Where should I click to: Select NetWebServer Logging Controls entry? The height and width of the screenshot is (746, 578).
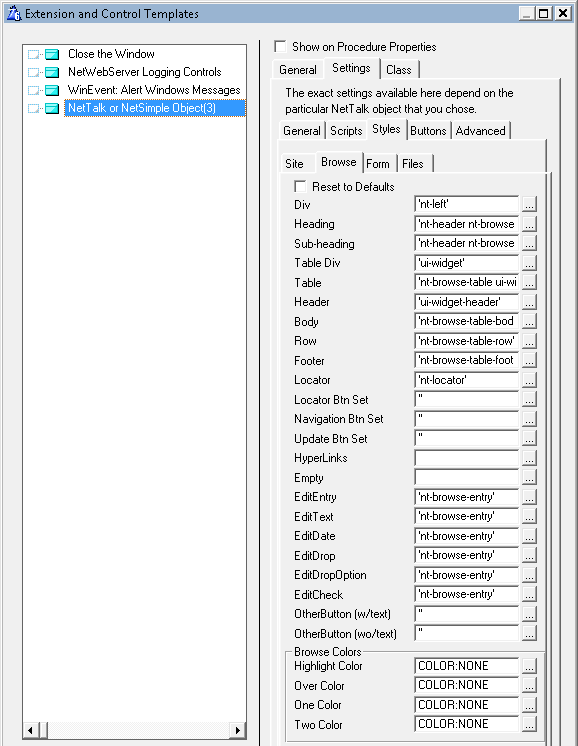point(145,72)
